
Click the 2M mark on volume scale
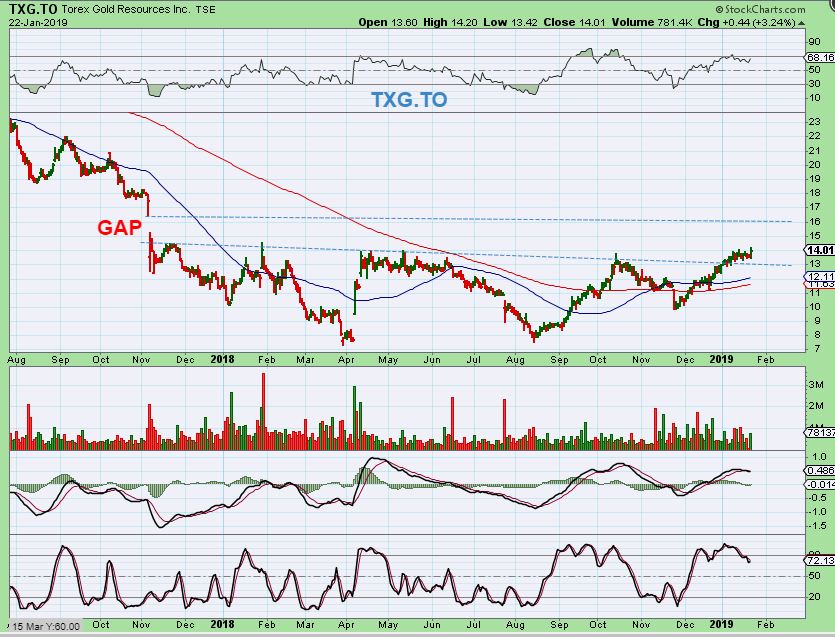point(816,406)
